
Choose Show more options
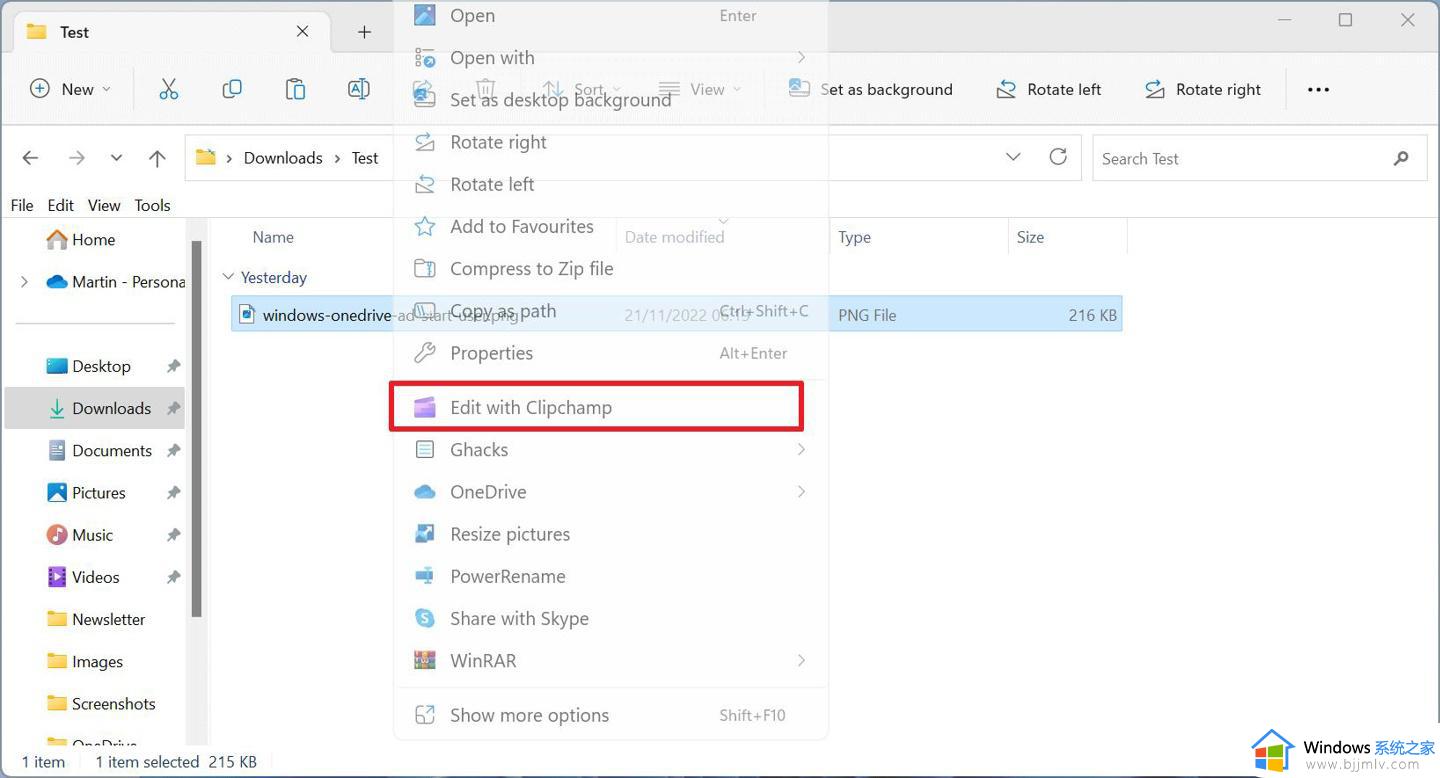[611, 715]
